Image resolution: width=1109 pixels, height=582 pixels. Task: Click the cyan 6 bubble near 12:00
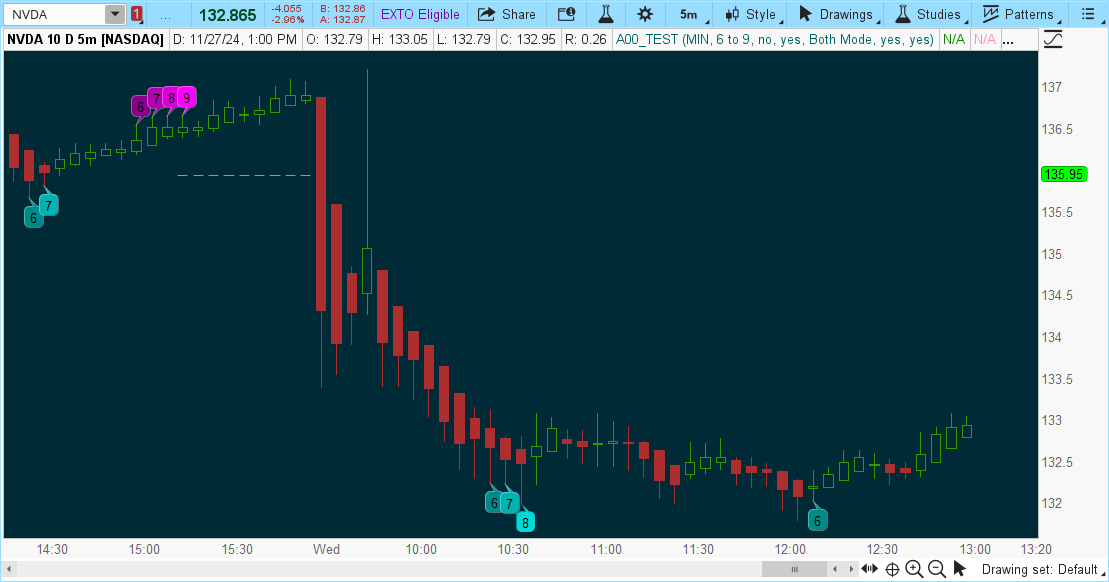818,520
